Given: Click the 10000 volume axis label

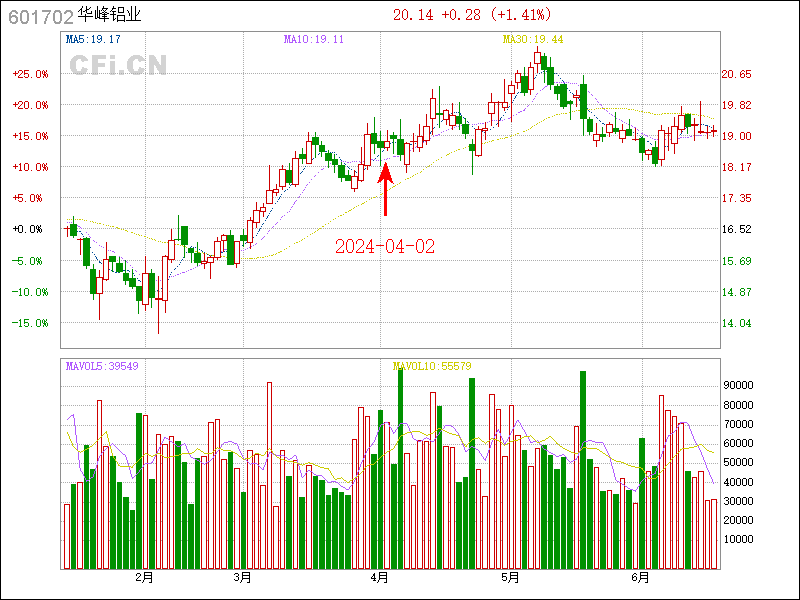Looking at the screenshot, I should pyautogui.click(x=739, y=540).
